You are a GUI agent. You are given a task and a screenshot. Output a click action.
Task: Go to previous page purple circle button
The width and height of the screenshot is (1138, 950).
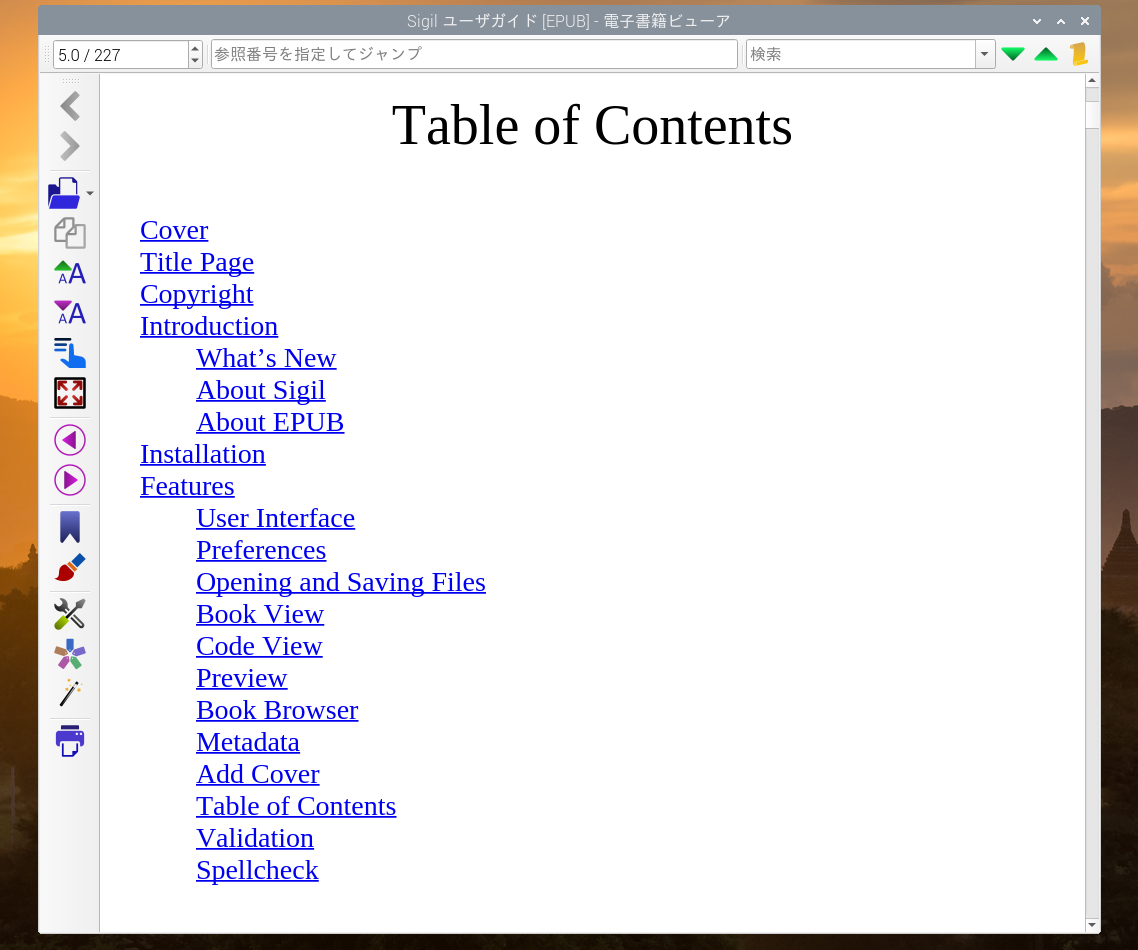[x=70, y=440]
